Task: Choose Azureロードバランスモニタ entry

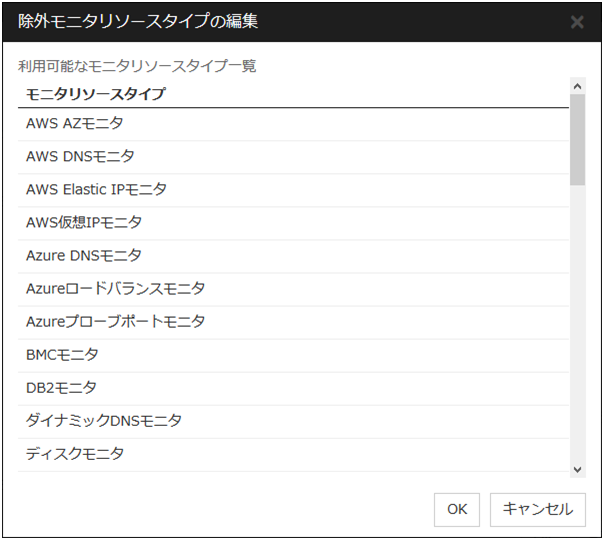Action: pos(116,289)
